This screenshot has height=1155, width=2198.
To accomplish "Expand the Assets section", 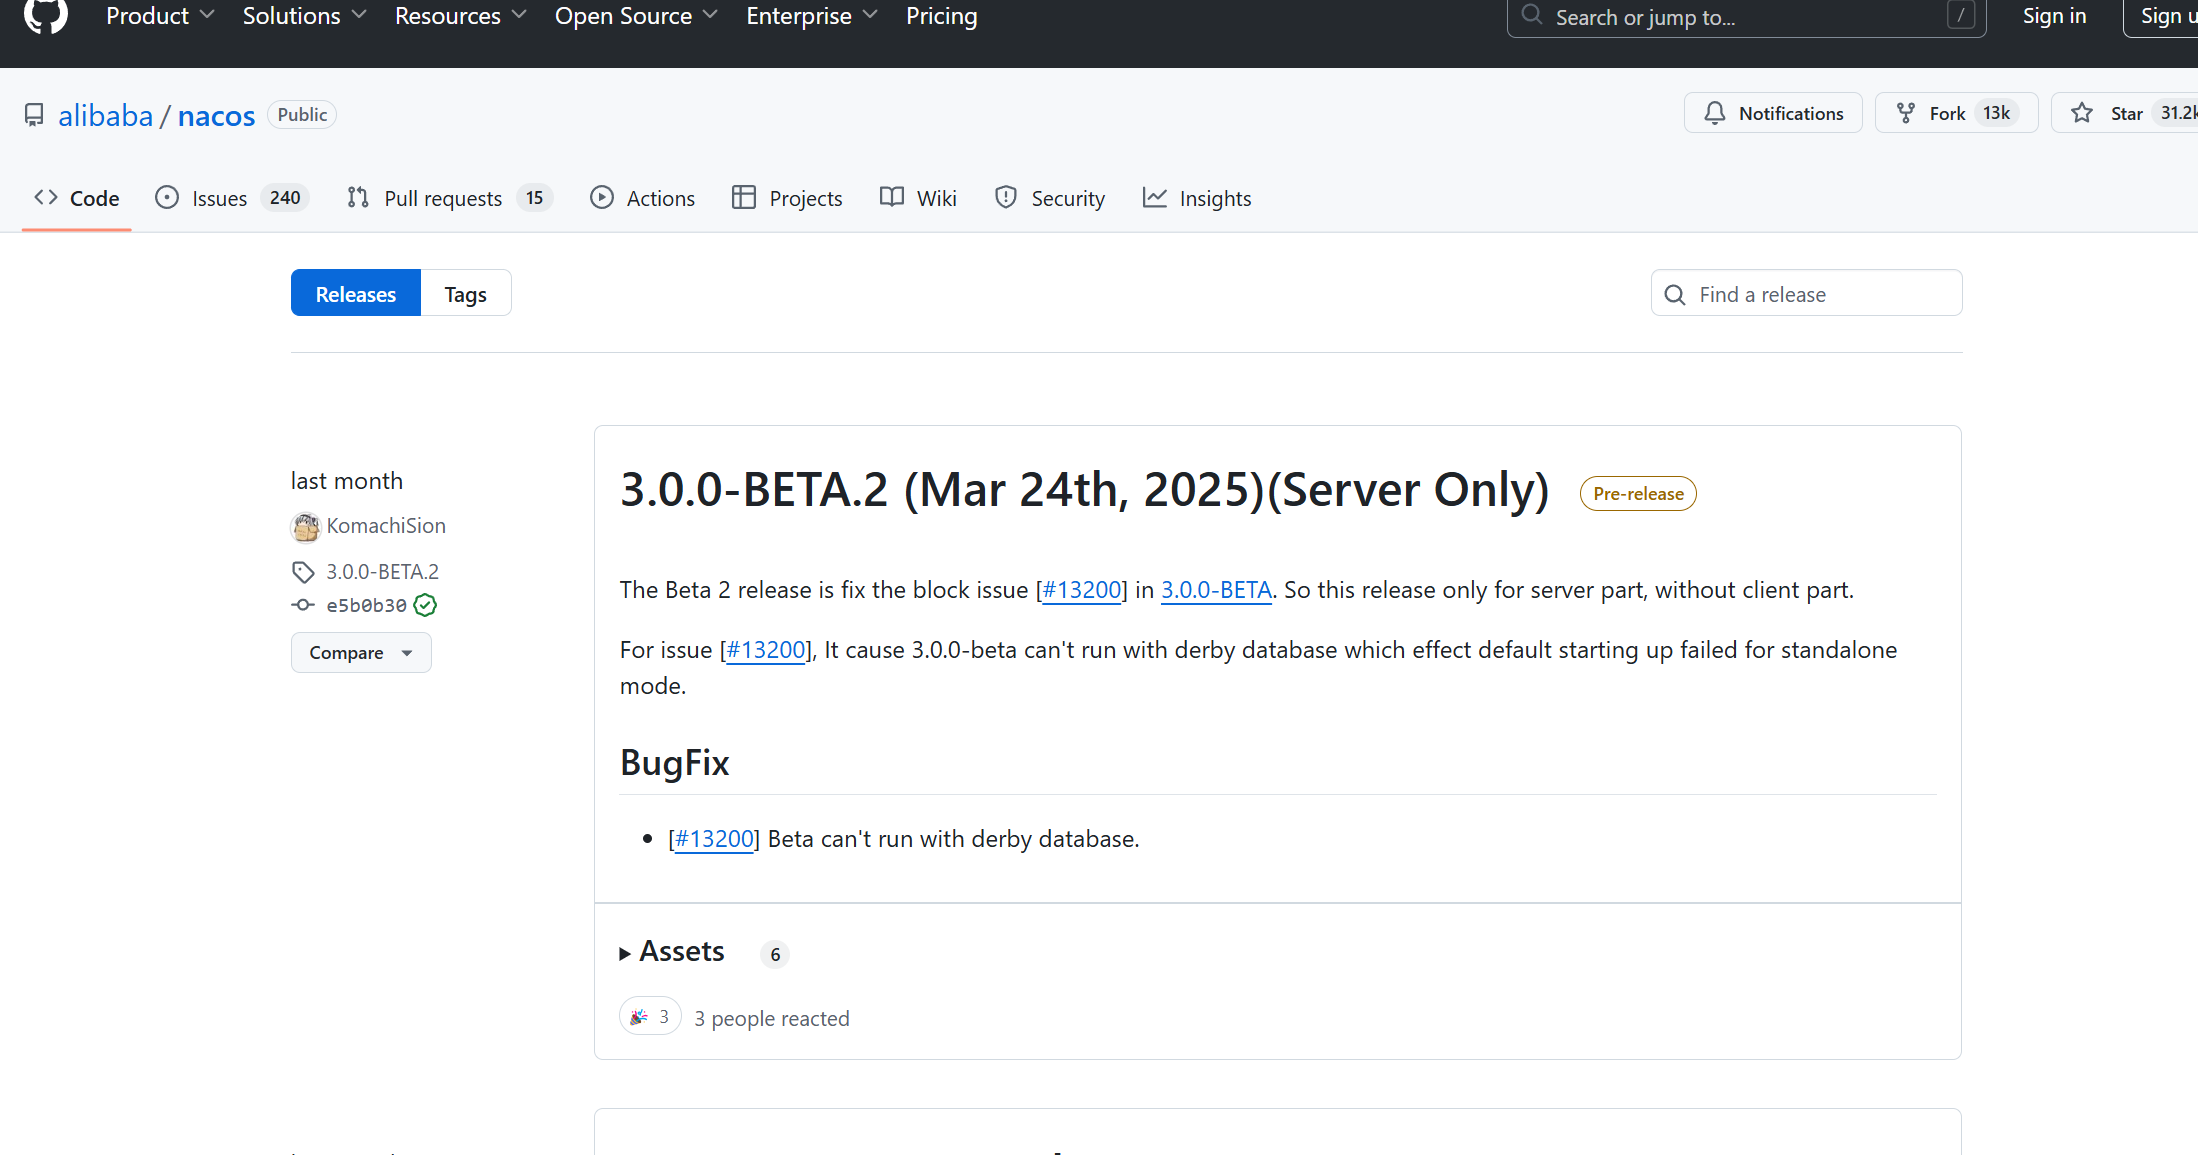I will (672, 952).
